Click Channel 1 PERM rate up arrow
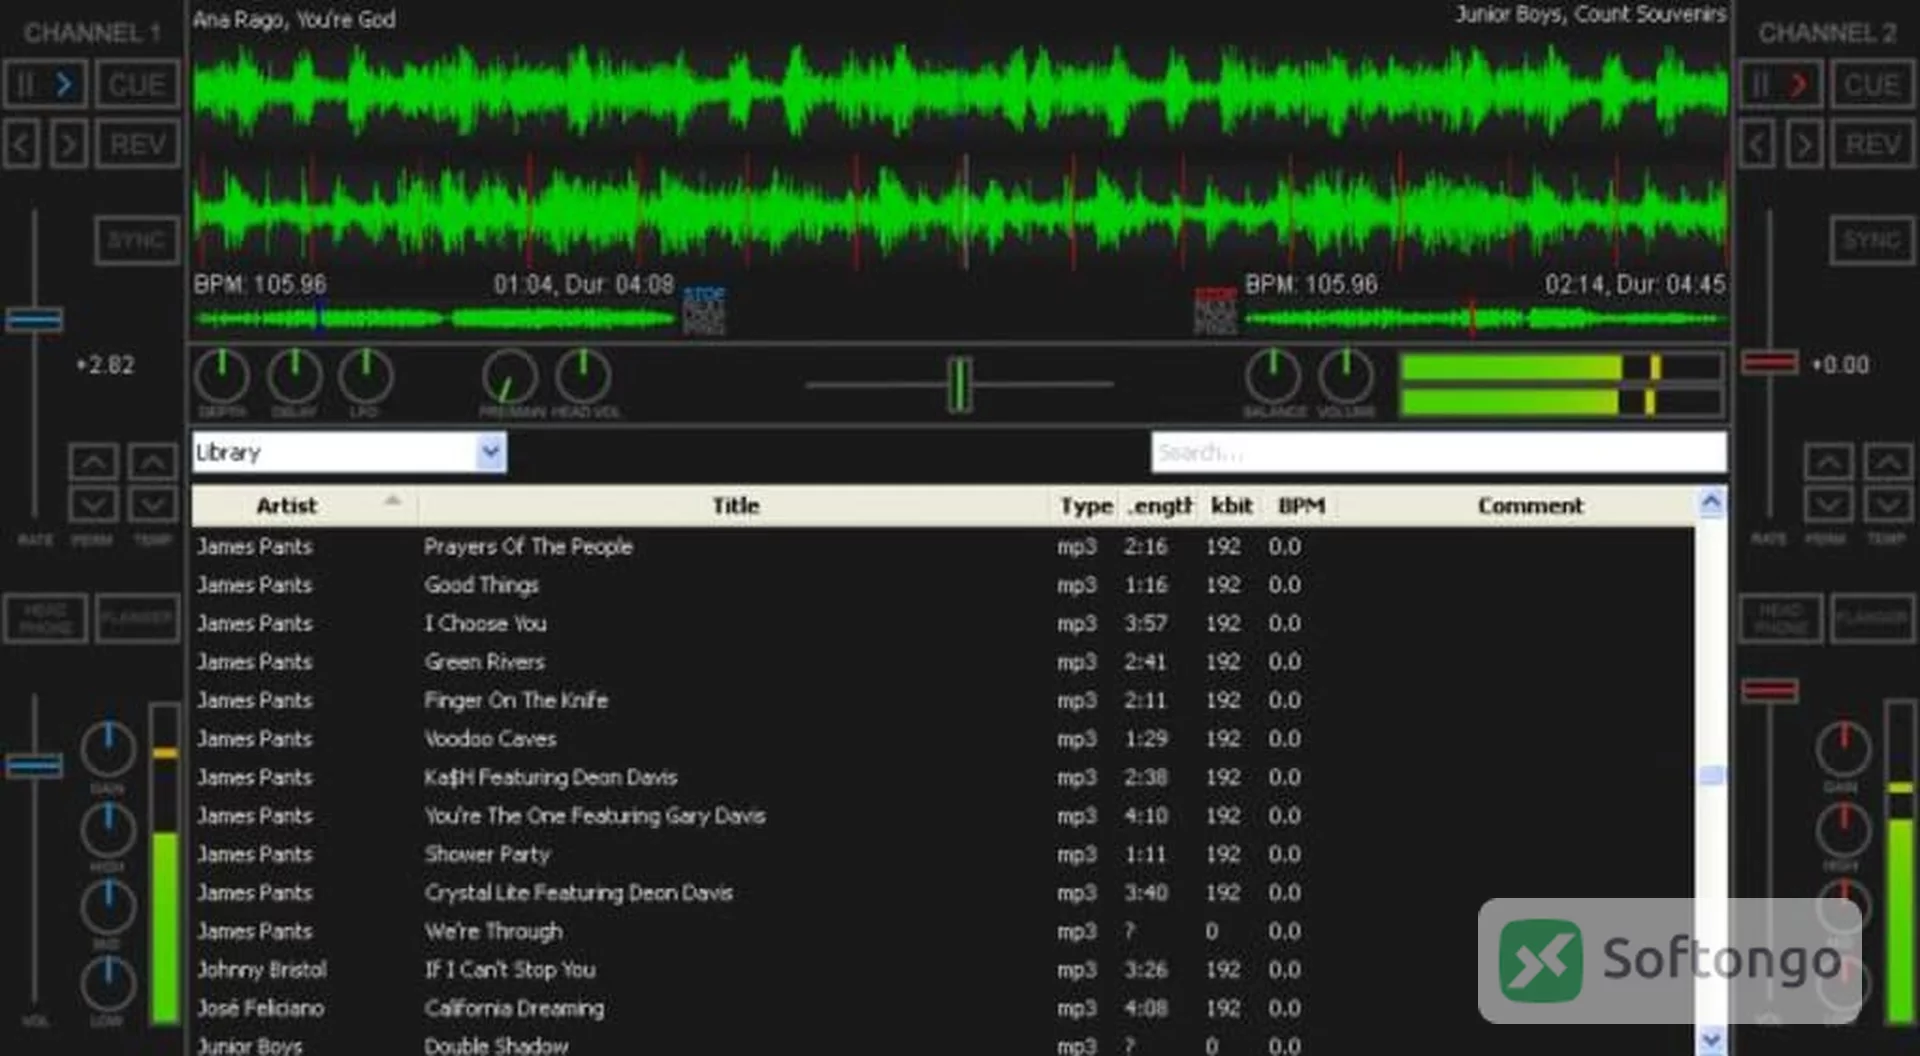The image size is (1920, 1056). (93, 462)
